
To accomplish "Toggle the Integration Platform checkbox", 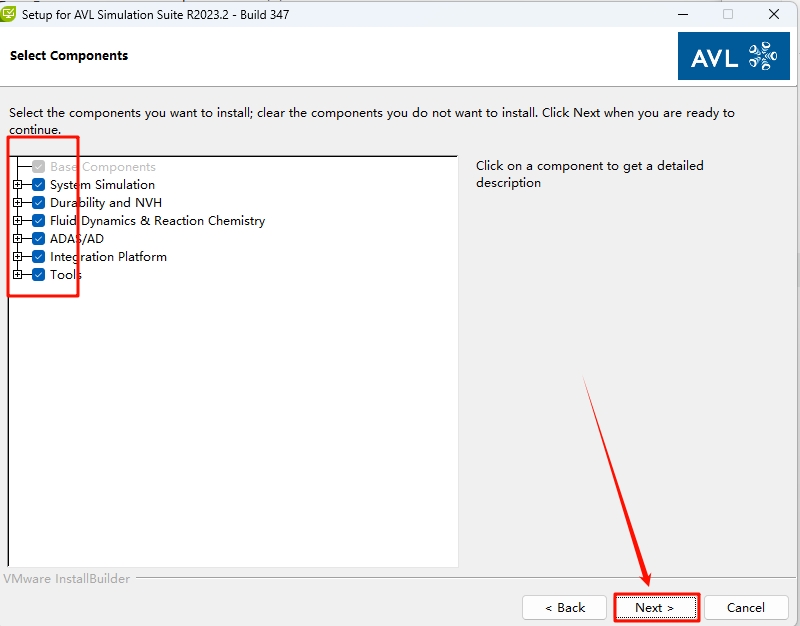I will [x=39, y=257].
